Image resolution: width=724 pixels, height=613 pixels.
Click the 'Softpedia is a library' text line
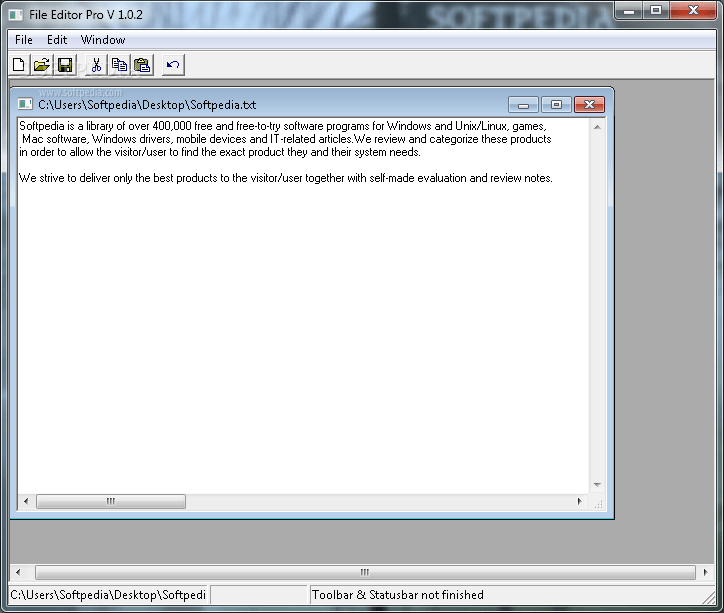click(283, 126)
